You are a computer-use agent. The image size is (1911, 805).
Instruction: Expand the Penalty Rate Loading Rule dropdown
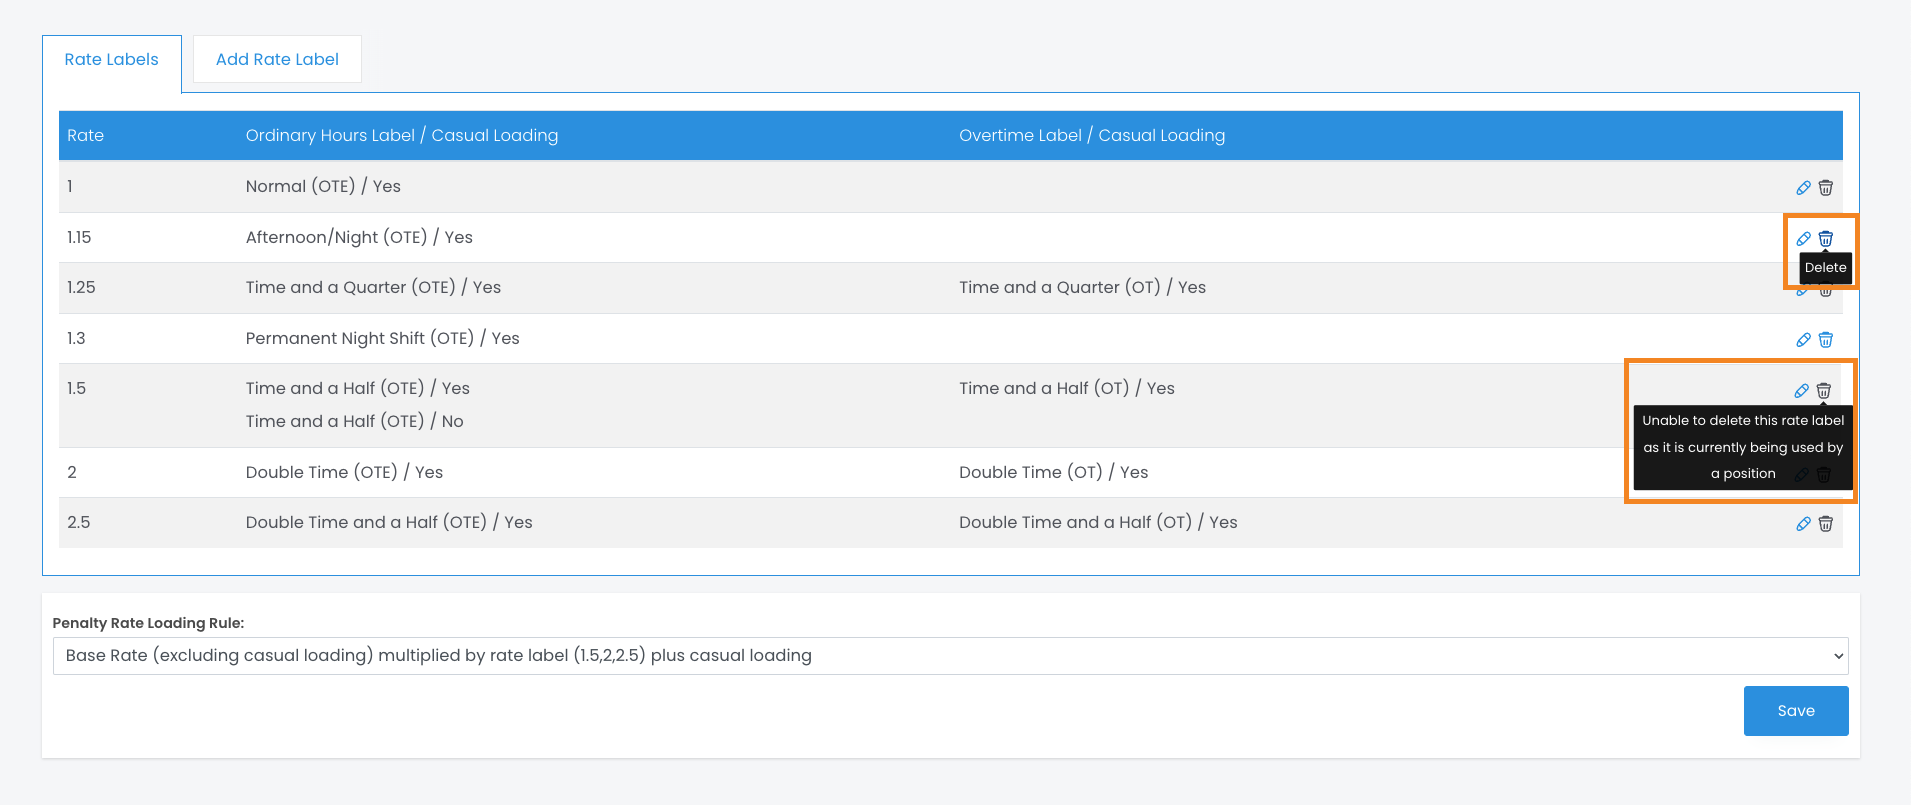(x=950, y=656)
